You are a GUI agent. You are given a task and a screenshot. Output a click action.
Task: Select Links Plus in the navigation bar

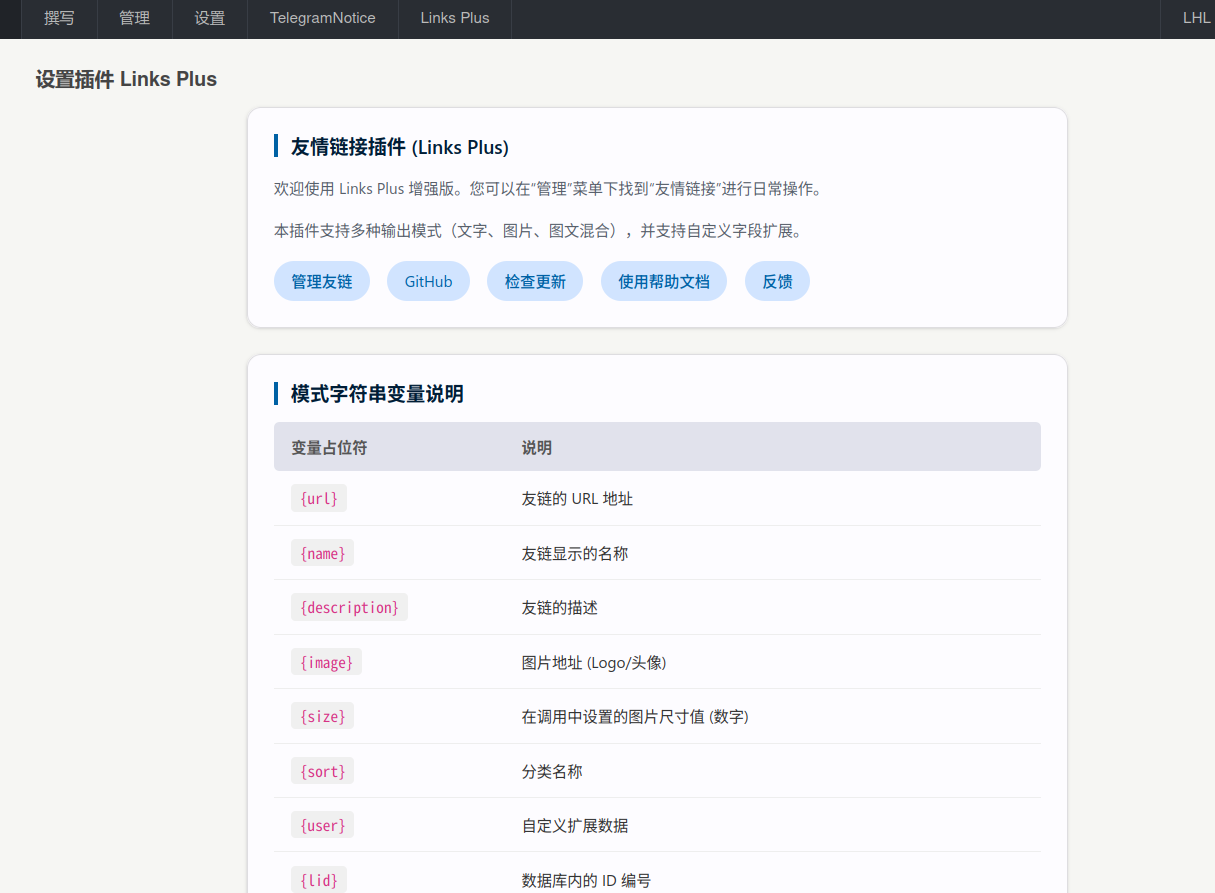454,18
